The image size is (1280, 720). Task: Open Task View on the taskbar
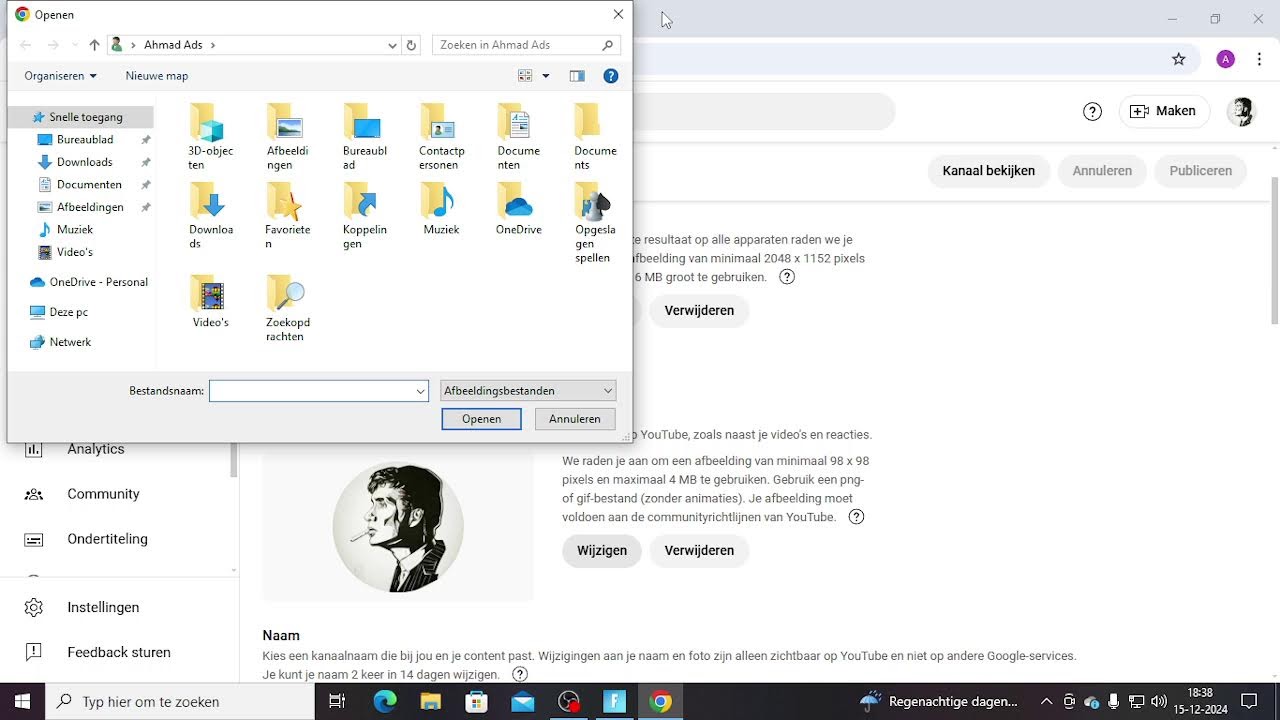[337, 701]
